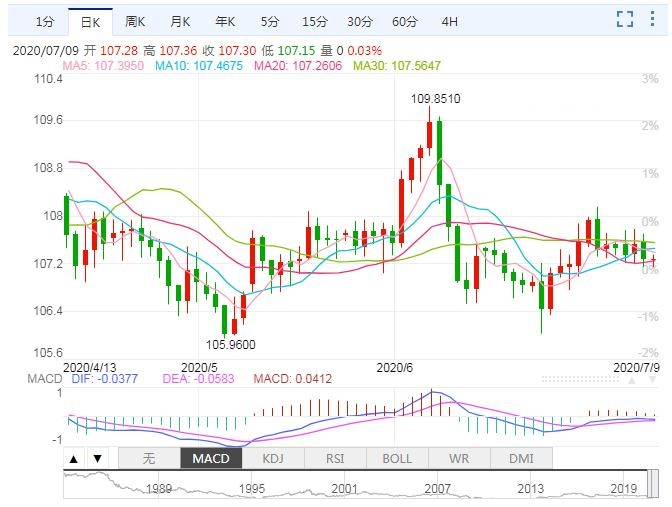672x507 pixels.
Task: Open the three-dot more options menu
Action: click(x=651, y=19)
